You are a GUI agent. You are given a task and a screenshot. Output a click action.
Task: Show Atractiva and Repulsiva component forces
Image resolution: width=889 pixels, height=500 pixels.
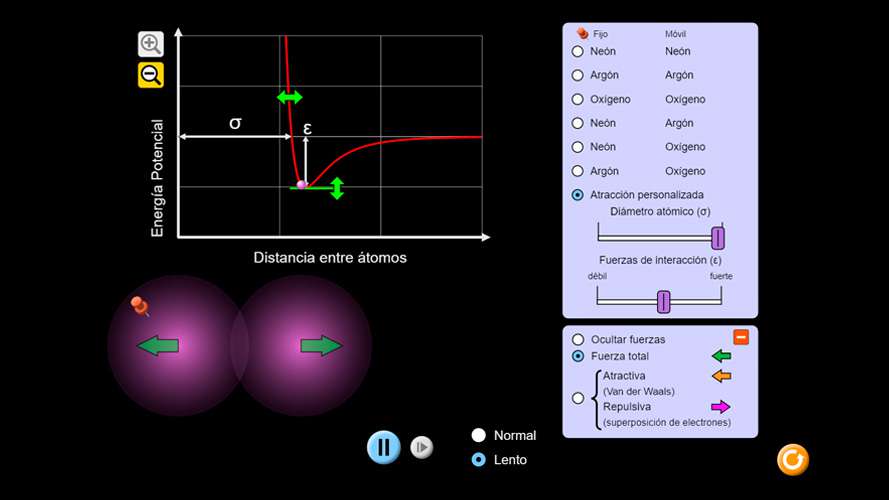pyautogui.click(x=578, y=398)
